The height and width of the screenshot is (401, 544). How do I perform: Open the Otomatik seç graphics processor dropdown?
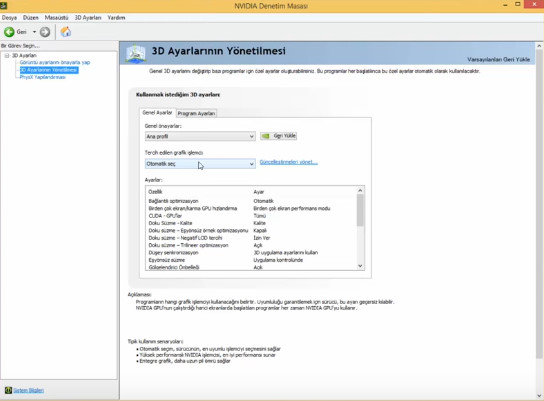click(200, 164)
